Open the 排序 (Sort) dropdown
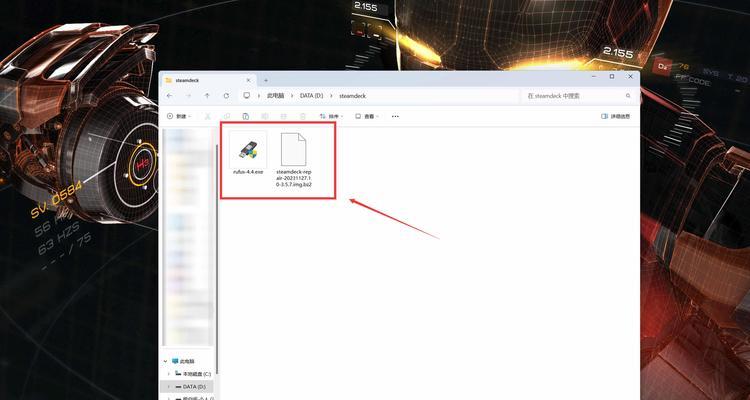750x400 pixels. point(331,116)
